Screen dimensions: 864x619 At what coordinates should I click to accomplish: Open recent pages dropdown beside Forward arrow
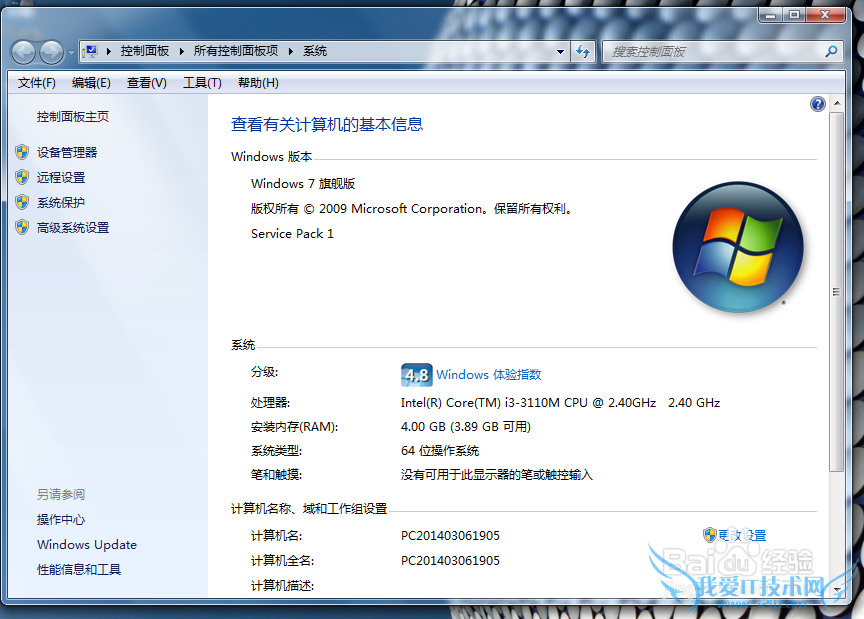(x=71, y=53)
